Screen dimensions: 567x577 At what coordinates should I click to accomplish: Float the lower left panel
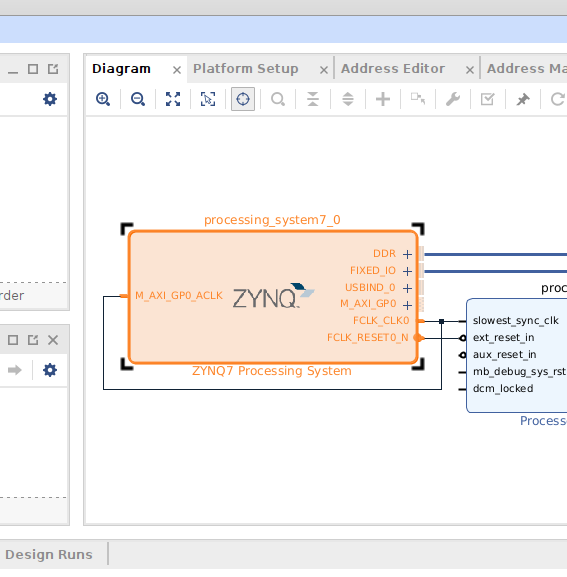(x=33, y=340)
